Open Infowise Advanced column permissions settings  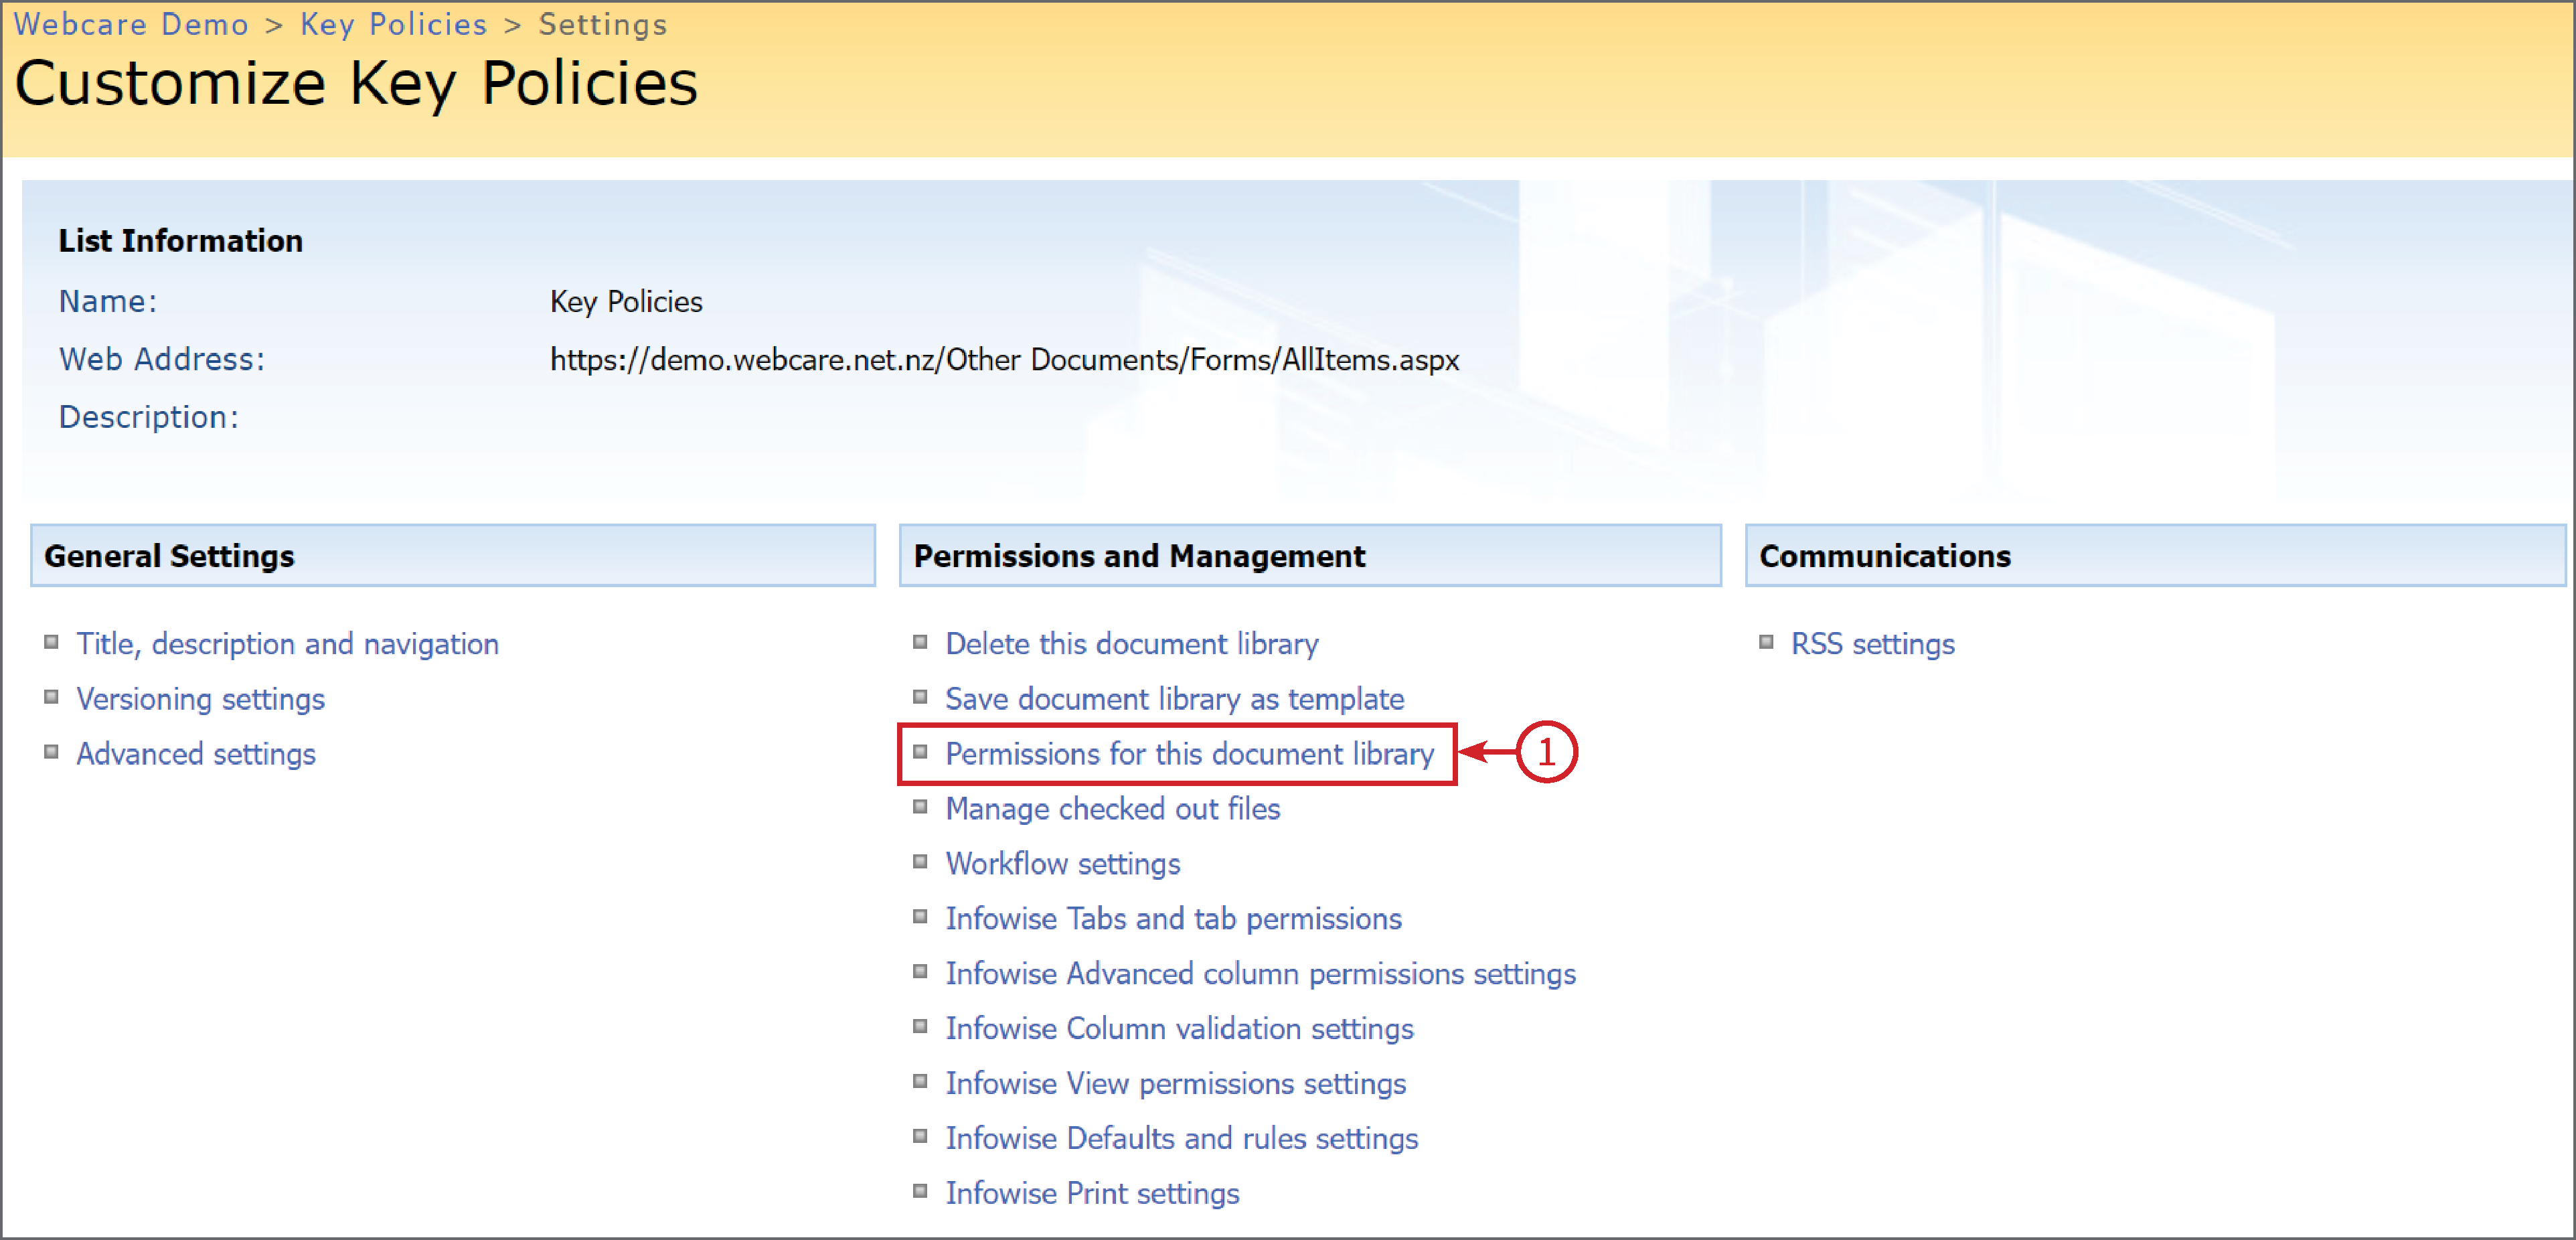[1260, 973]
